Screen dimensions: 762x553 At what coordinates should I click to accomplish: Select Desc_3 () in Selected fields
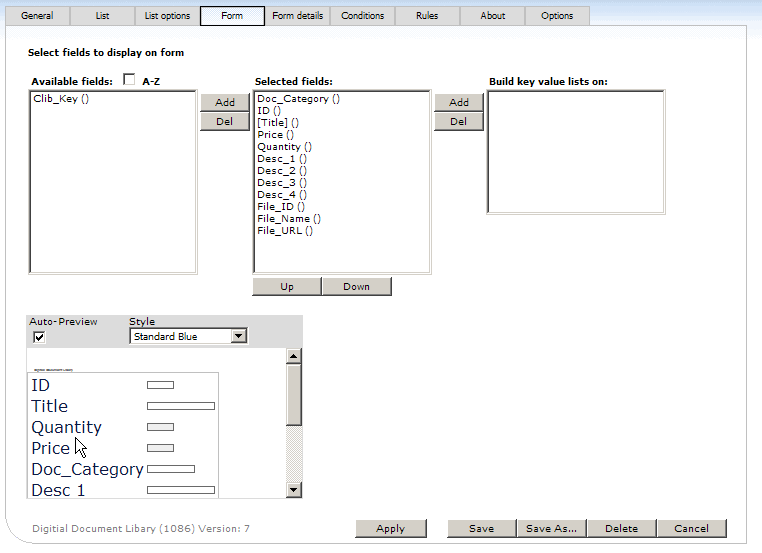tap(342, 183)
